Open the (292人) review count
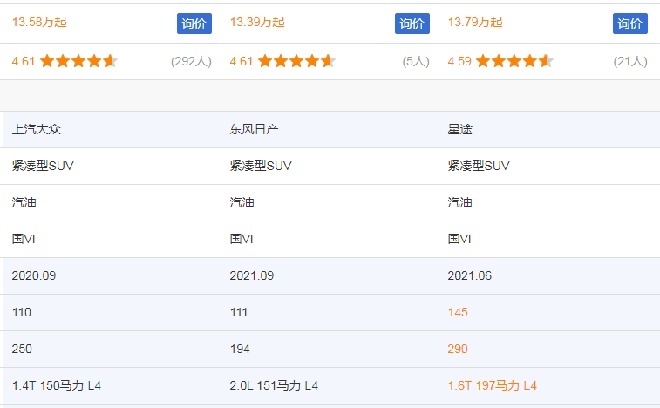 191,61
